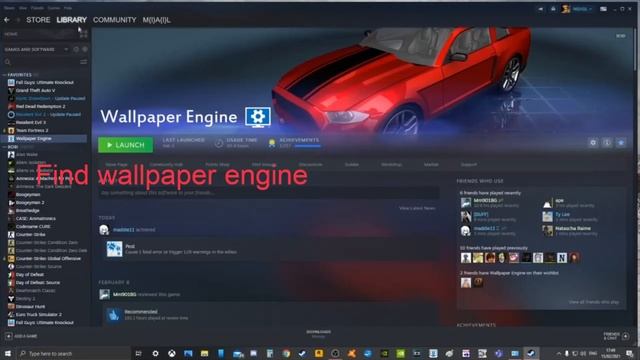
Task: Open Friends & Chat plus icon
Action: pyautogui.click(x=625, y=336)
